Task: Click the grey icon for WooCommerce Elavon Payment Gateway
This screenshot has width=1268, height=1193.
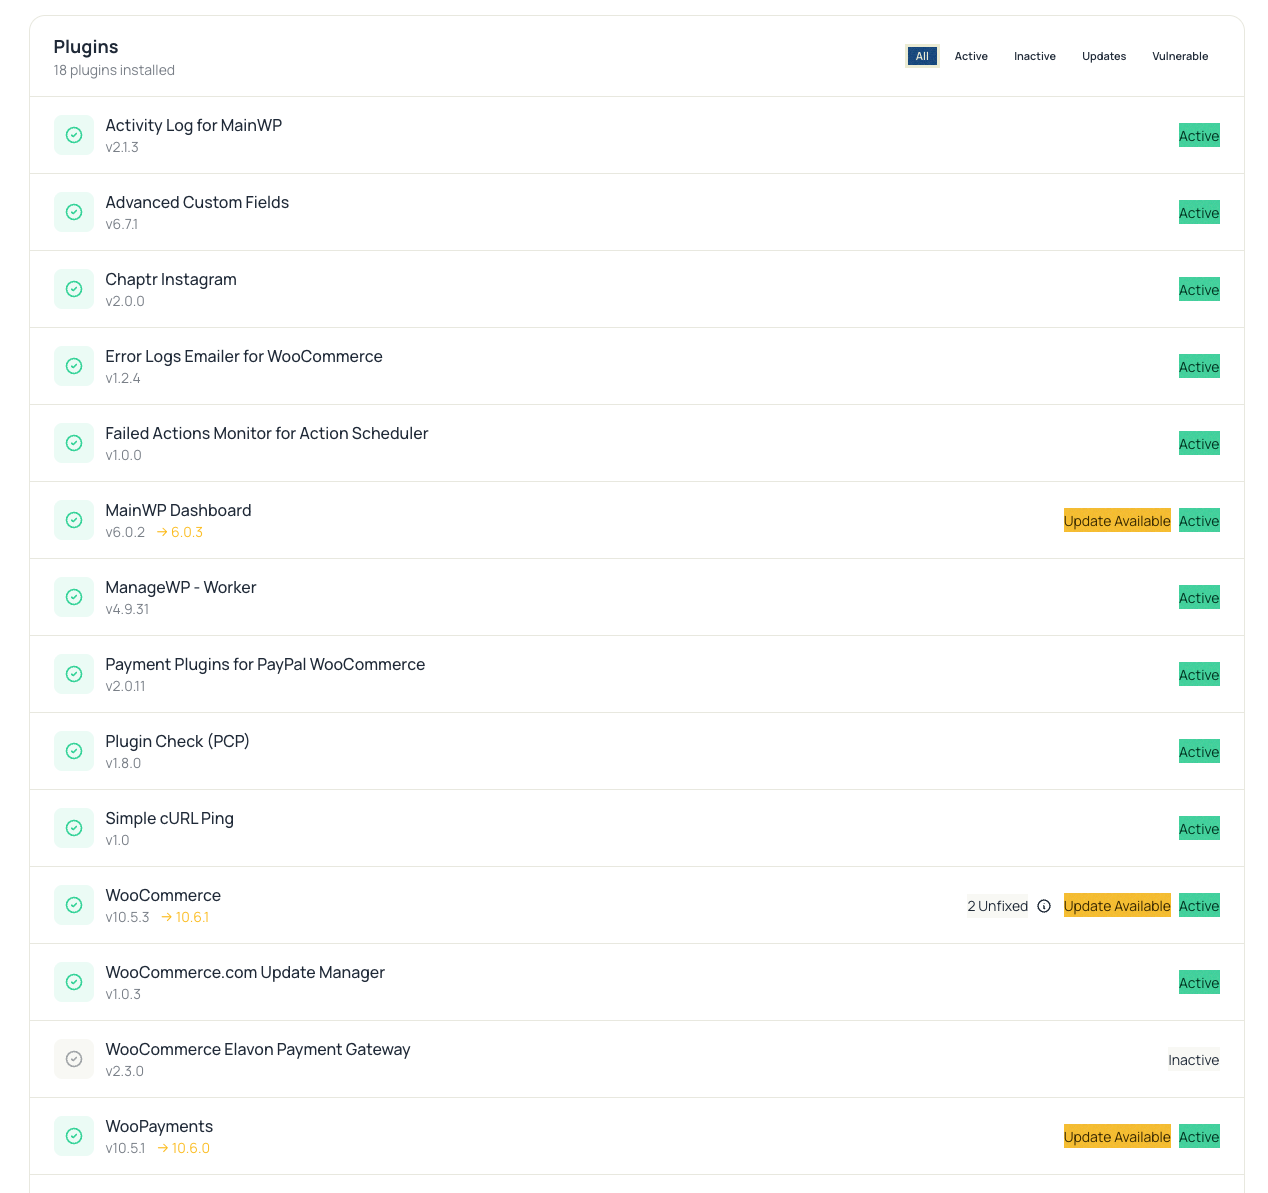Action: click(x=73, y=1059)
